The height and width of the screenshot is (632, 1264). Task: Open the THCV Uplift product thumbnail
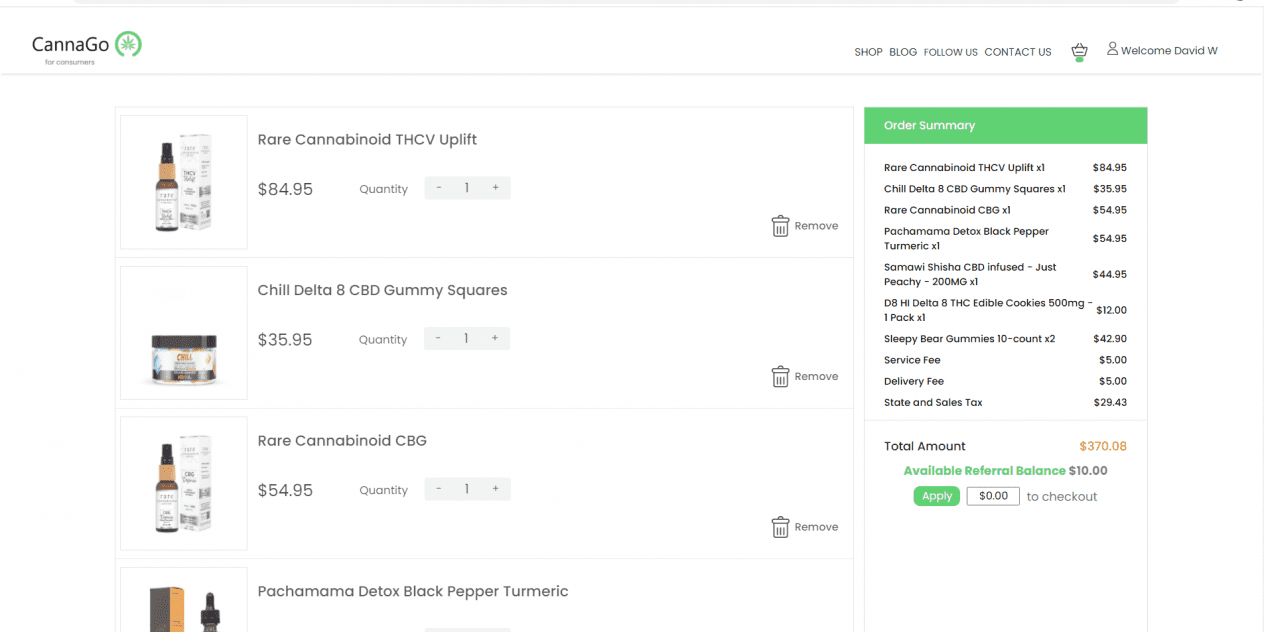tap(184, 182)
